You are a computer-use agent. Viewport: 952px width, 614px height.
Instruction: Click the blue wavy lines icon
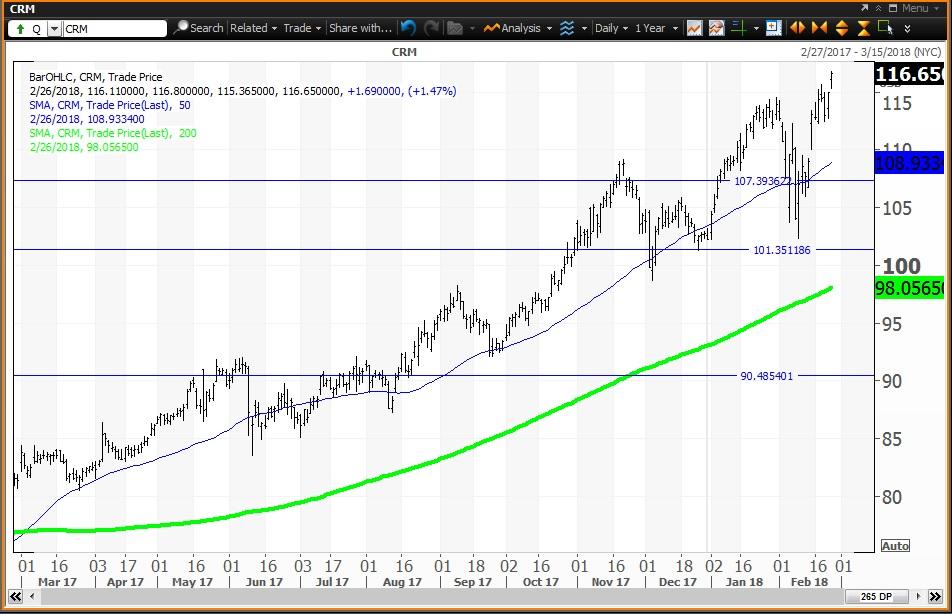coord(566,28)
